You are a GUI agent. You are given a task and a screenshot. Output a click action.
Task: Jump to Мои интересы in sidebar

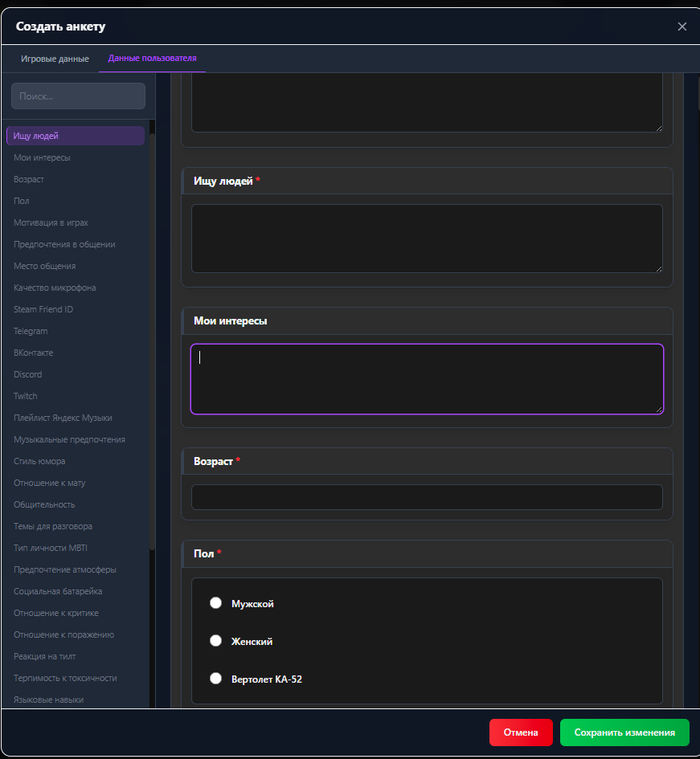tap(42, 158)
